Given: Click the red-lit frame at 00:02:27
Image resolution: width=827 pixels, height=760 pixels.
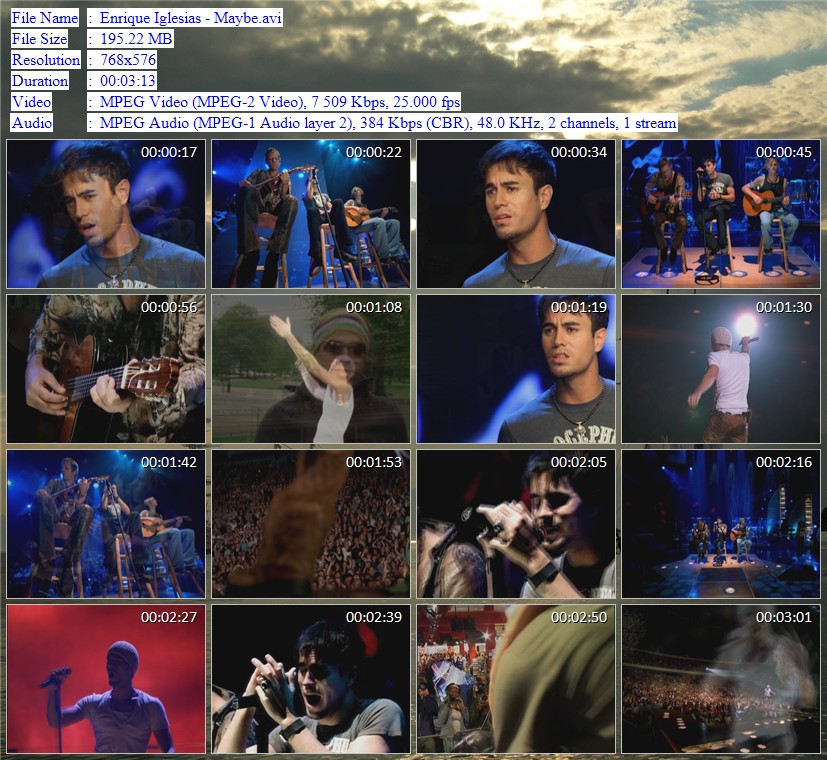Looking at the screenshot, I should [x=106, y=679].
